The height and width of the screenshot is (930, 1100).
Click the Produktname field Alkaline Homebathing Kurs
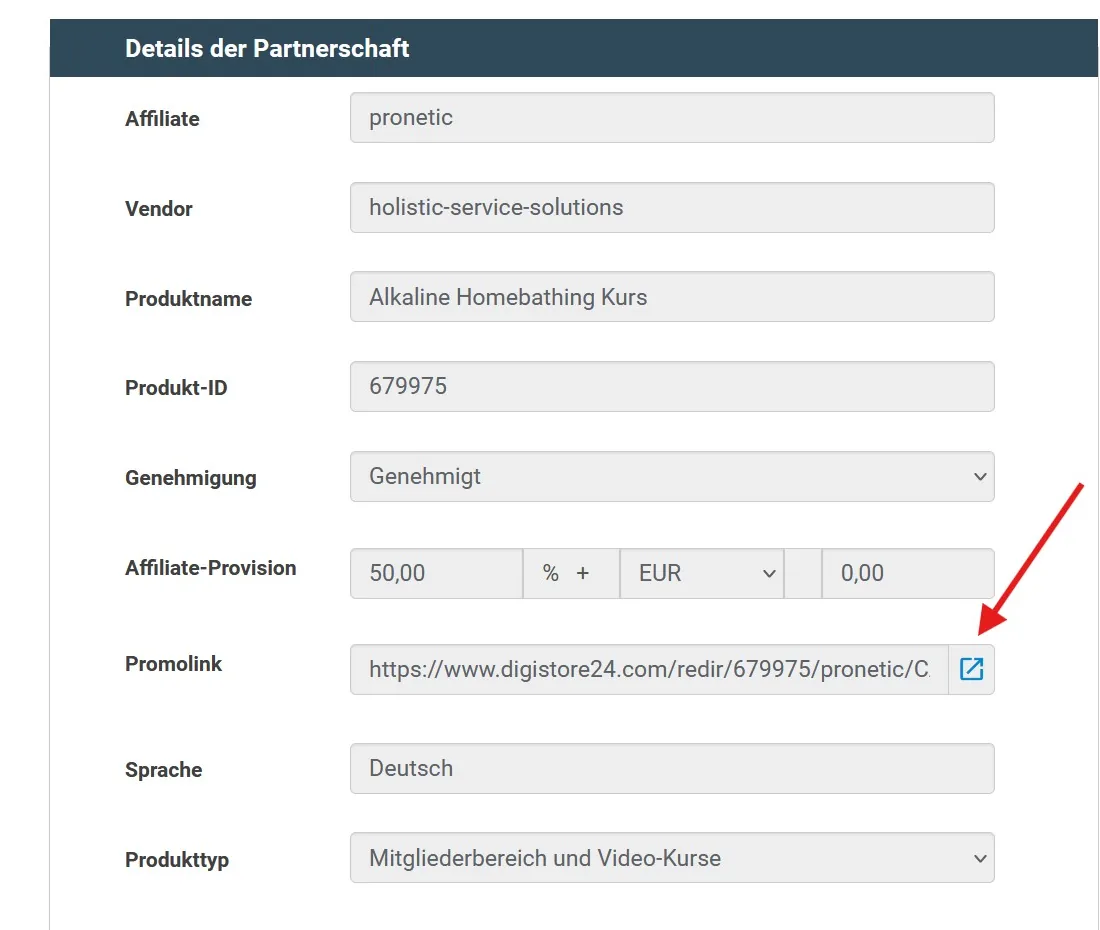coord(672,297)
